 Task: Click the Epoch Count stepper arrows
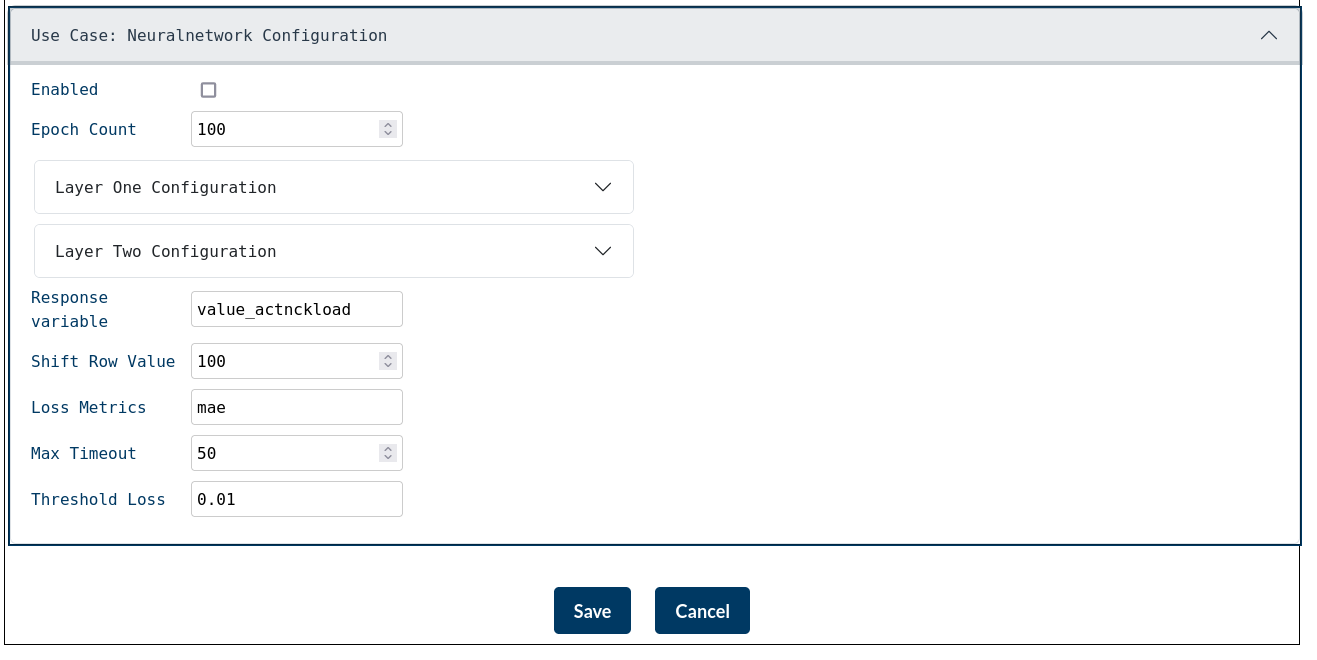pos(388,129)
